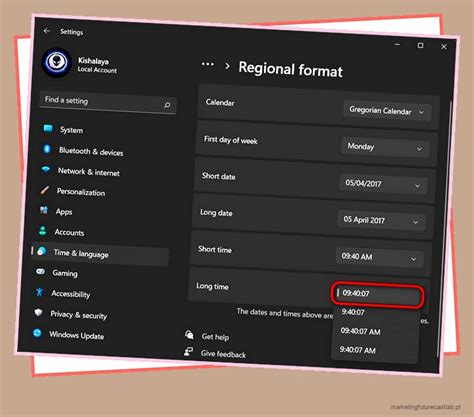Open the Kishalaya account avatar

[56, 62]
